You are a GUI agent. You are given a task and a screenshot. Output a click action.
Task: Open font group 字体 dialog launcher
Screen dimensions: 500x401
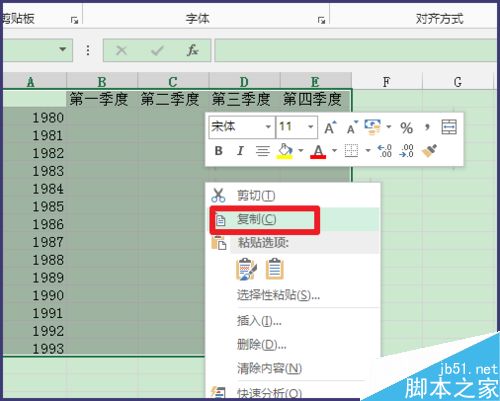point(321,20)
